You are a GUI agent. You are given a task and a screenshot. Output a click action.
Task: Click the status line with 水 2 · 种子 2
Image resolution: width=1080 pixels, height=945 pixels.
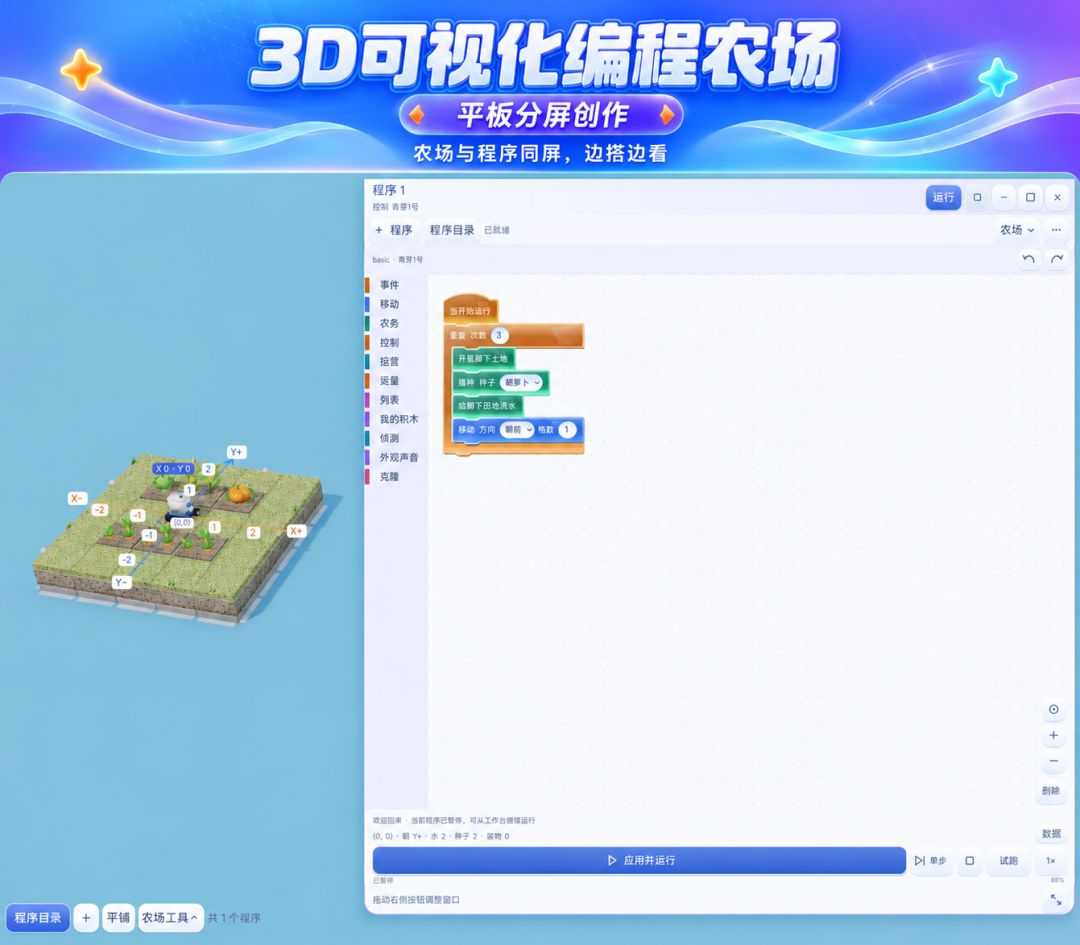coord(441,836)
